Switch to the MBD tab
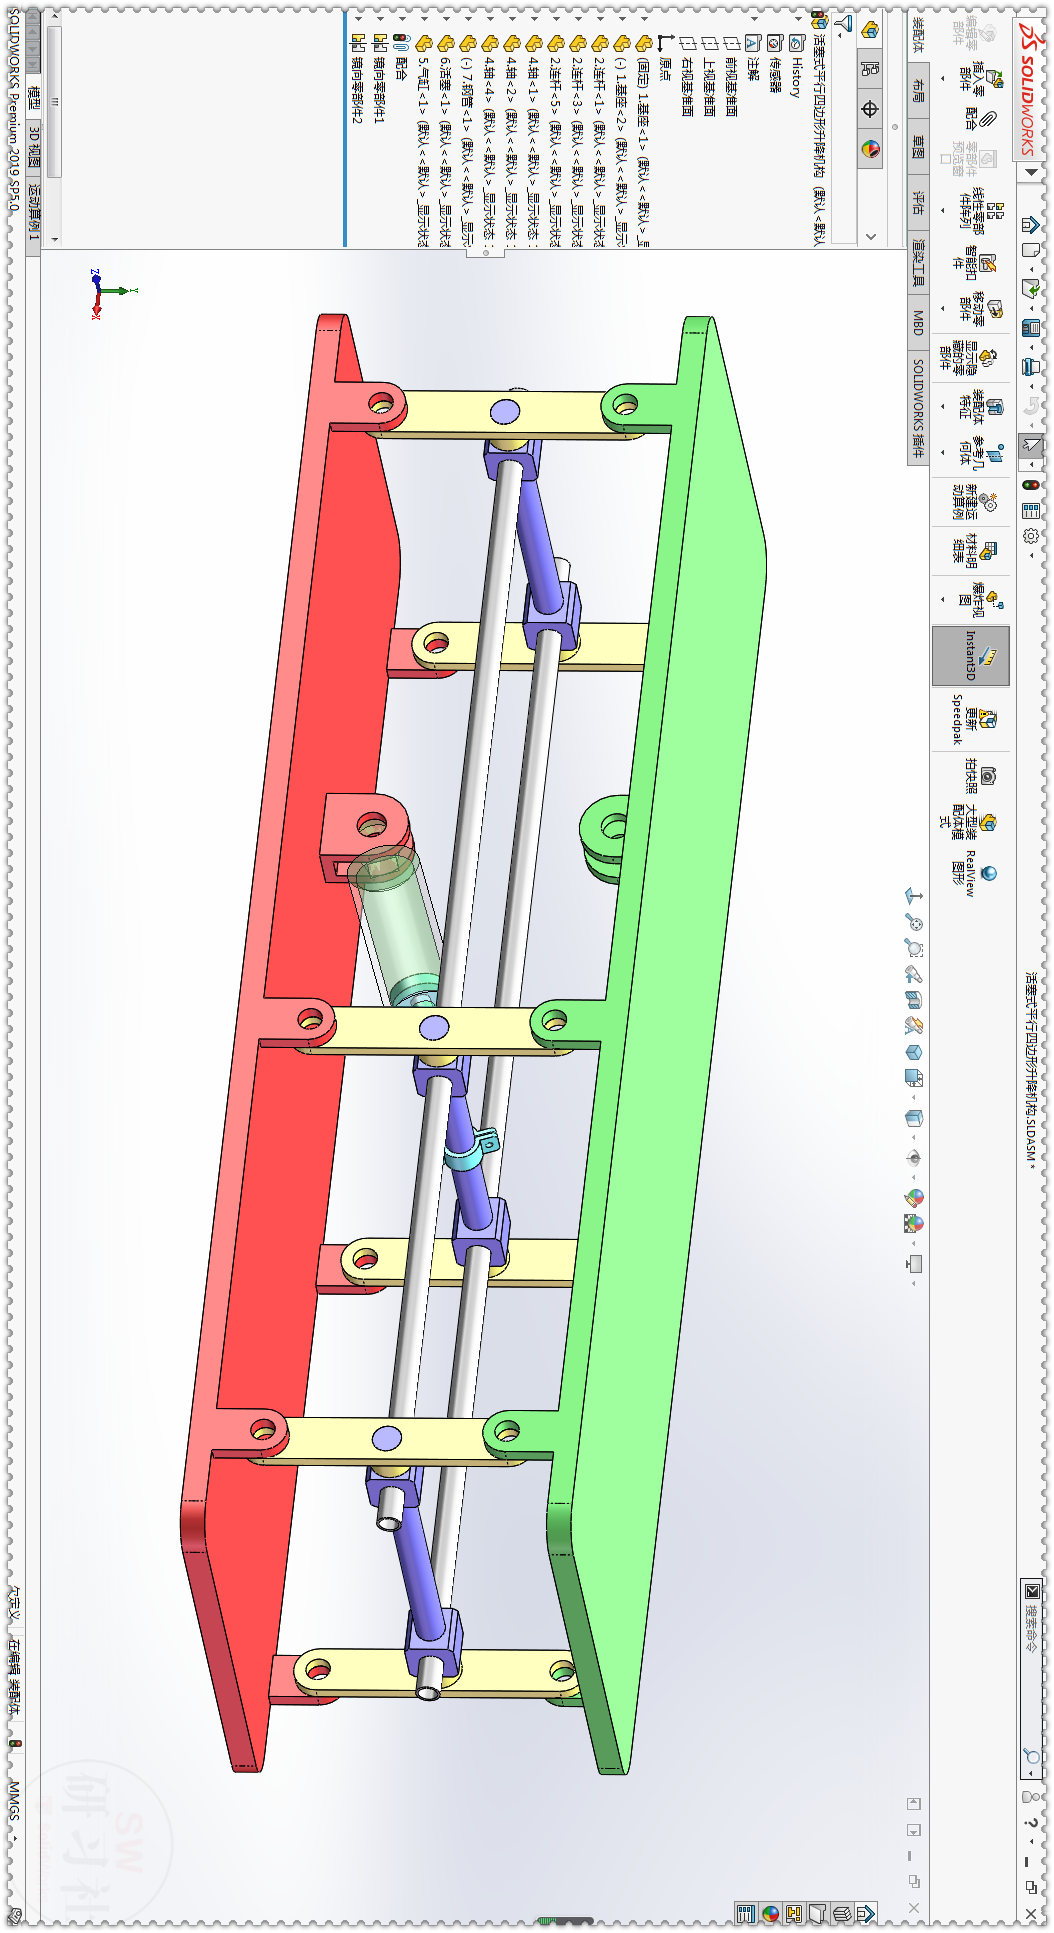Screen dimensions: 1054x1933 tap(918, 323)
